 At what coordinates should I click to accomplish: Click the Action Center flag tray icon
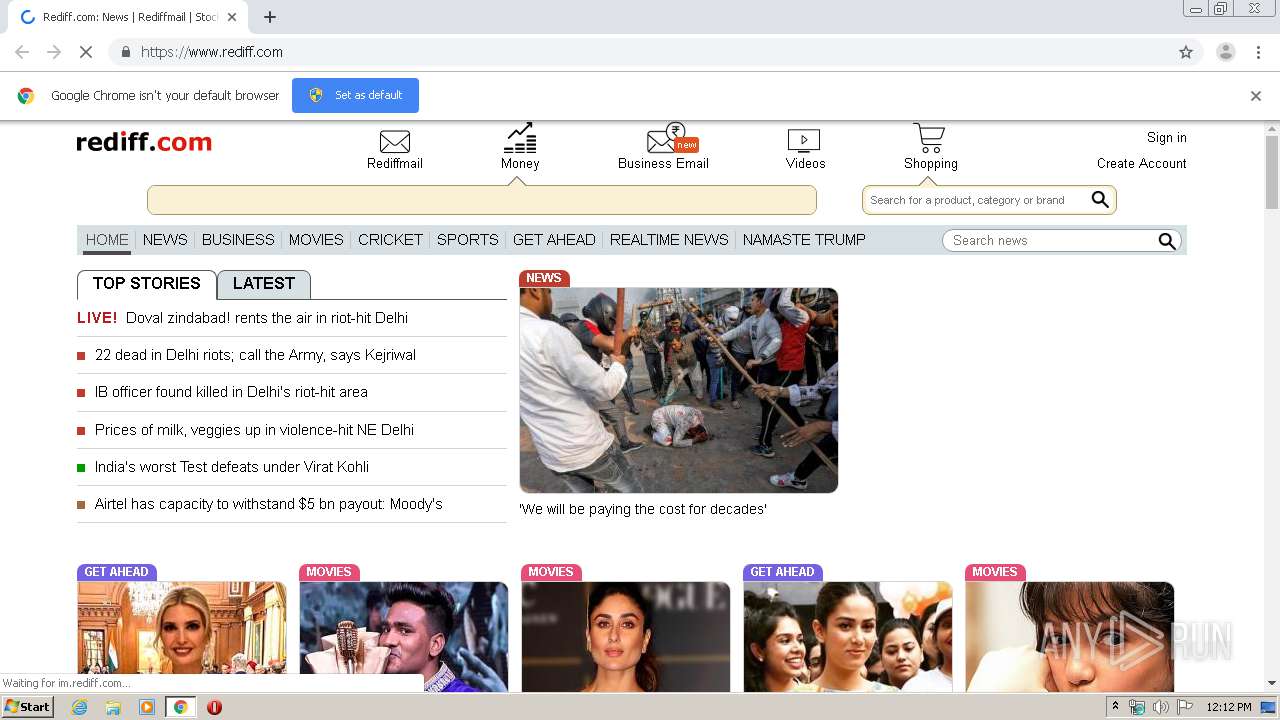pos(1185,707)
